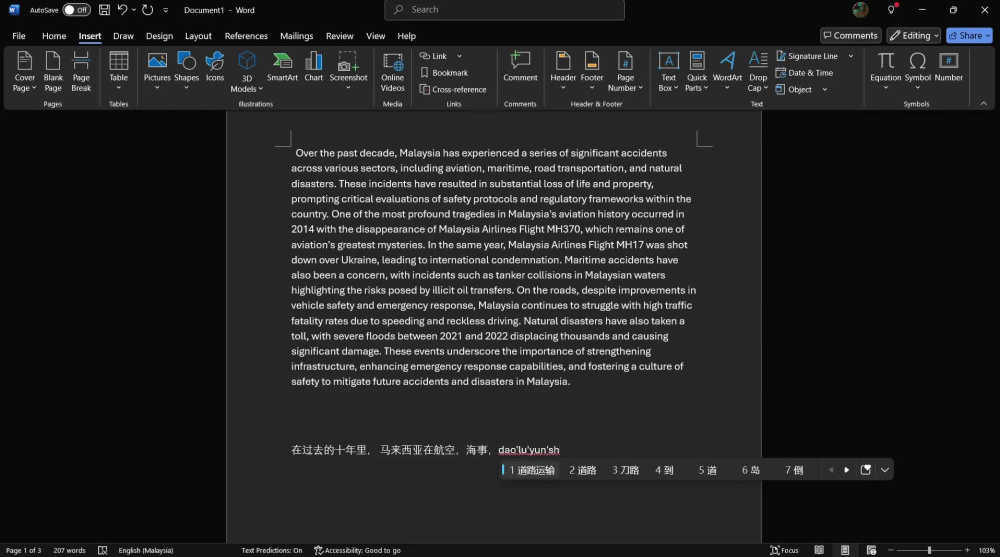This screenshot has width=1000, height=557.
Task: Adjust the zoom slider handle
Action: pyautogui.click(x=929, y=550)
